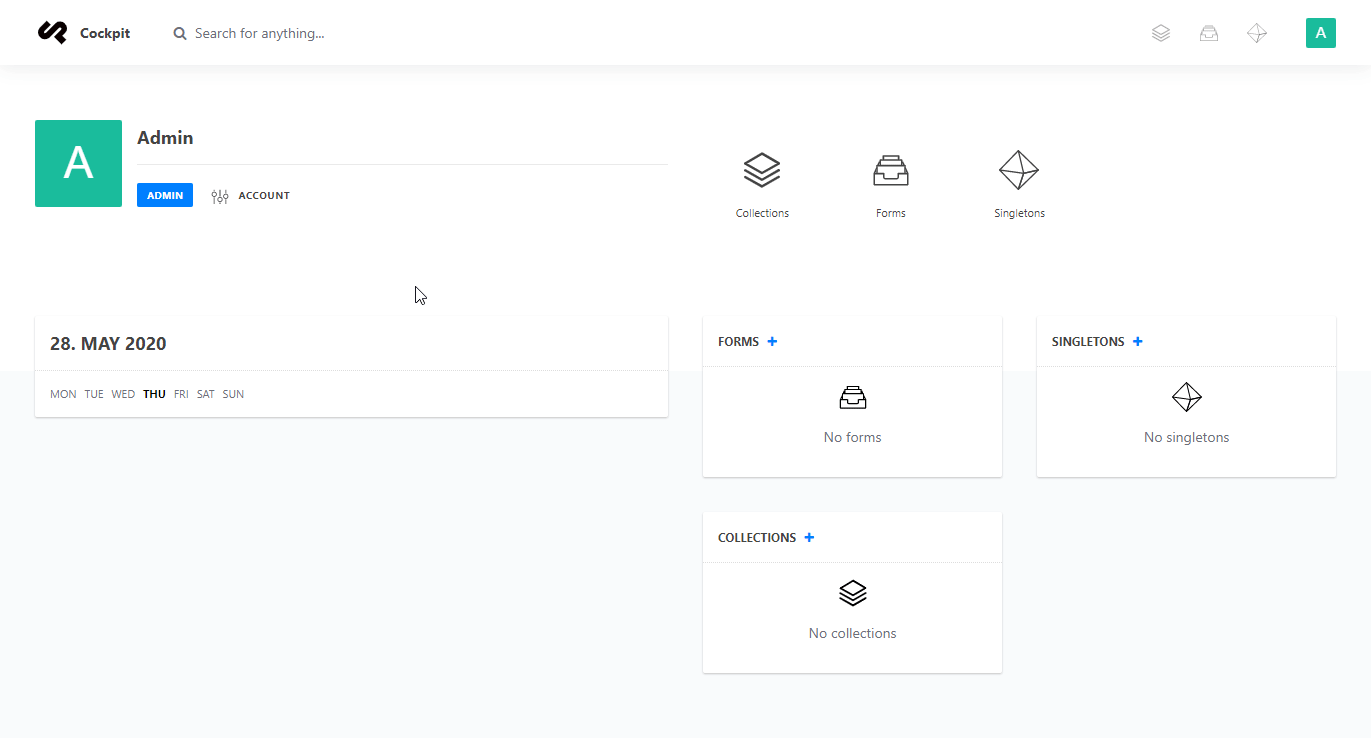Screen dimensions: 1371x738
Task: Click the Collections widget title
Action: 757,538
